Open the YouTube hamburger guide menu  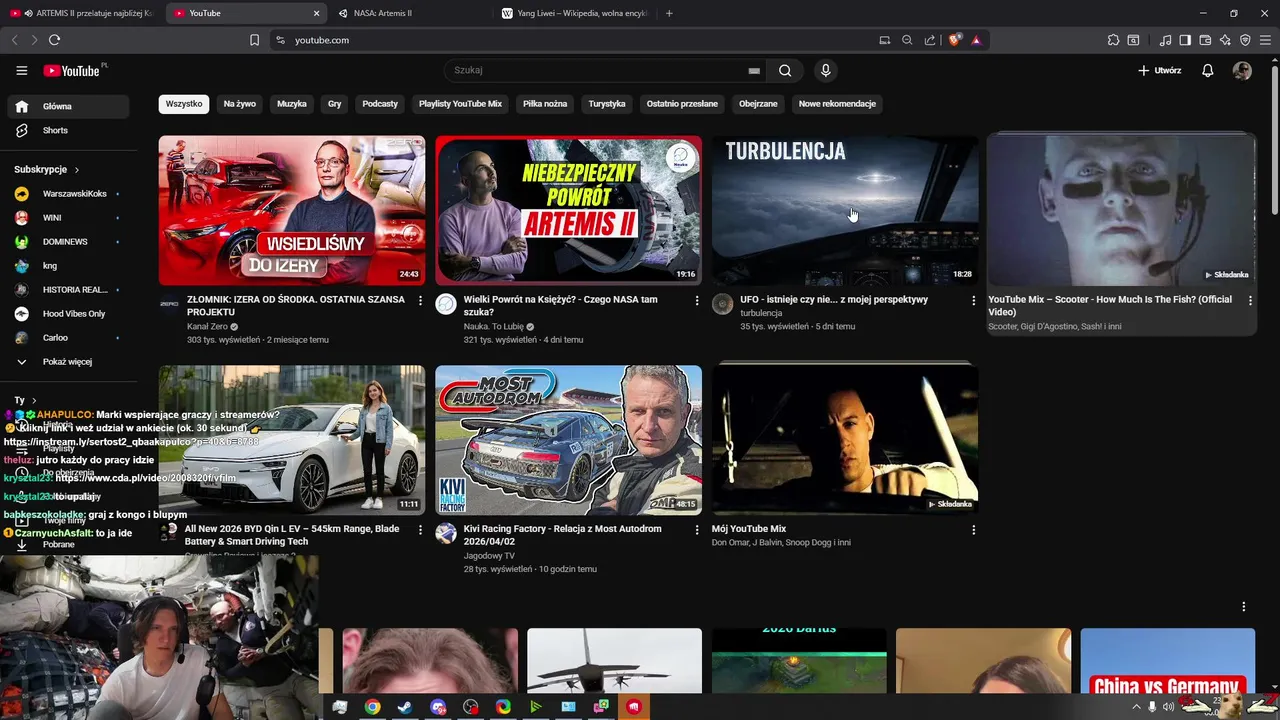point(21,70)
